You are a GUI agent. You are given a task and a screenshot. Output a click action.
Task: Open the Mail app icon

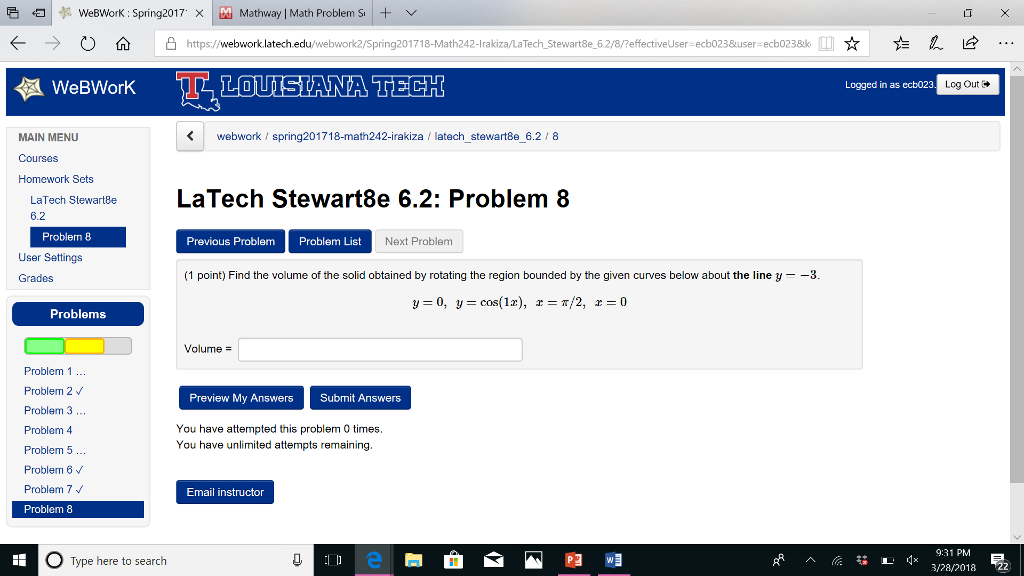tap(493, 558)
